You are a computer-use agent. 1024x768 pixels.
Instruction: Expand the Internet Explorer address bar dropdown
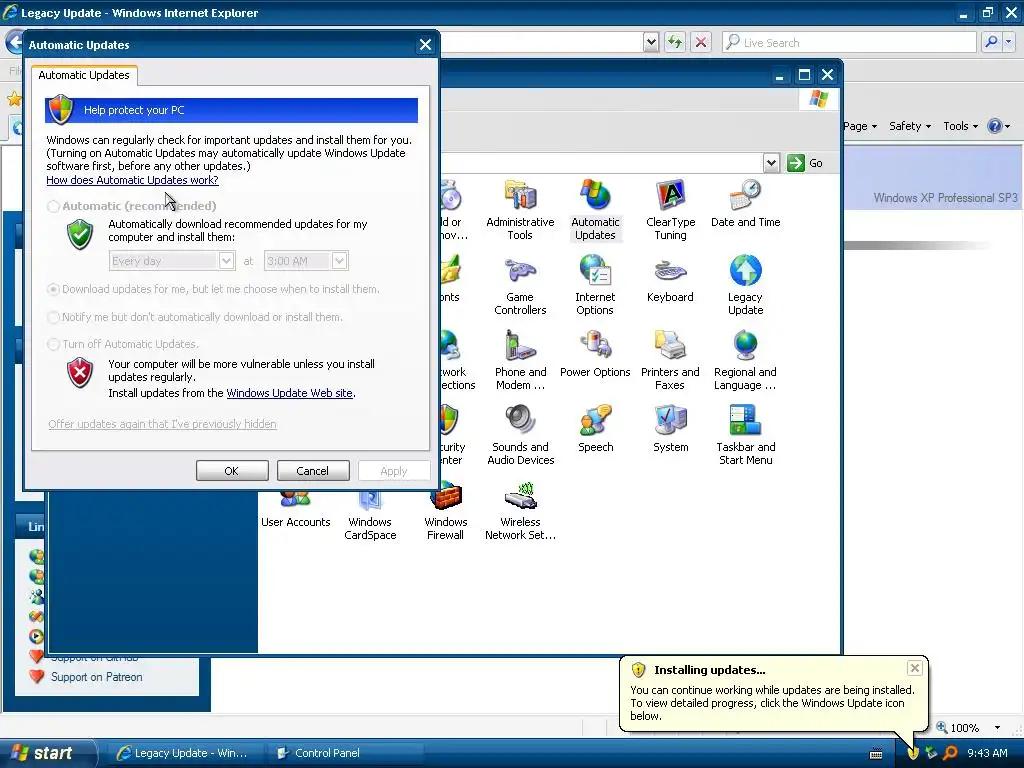[651, 42]
